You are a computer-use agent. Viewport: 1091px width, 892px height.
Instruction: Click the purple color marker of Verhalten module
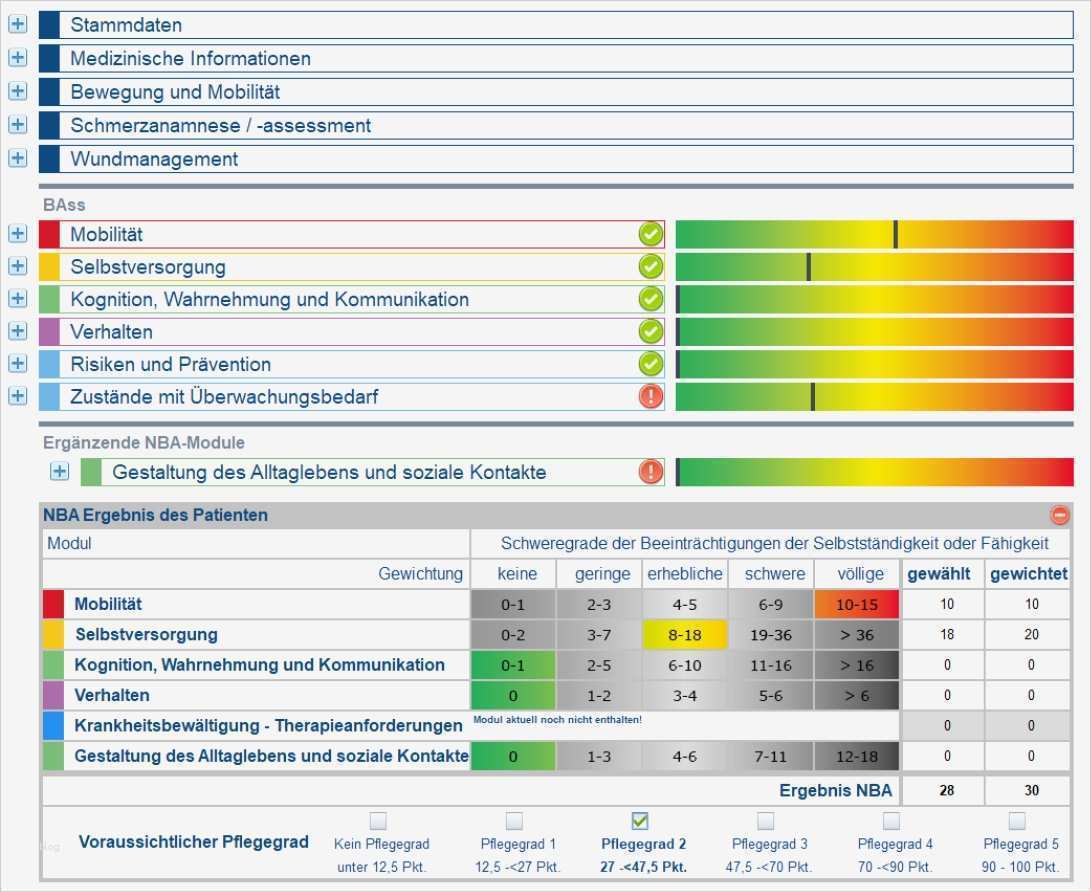click(x=49, y=332)
